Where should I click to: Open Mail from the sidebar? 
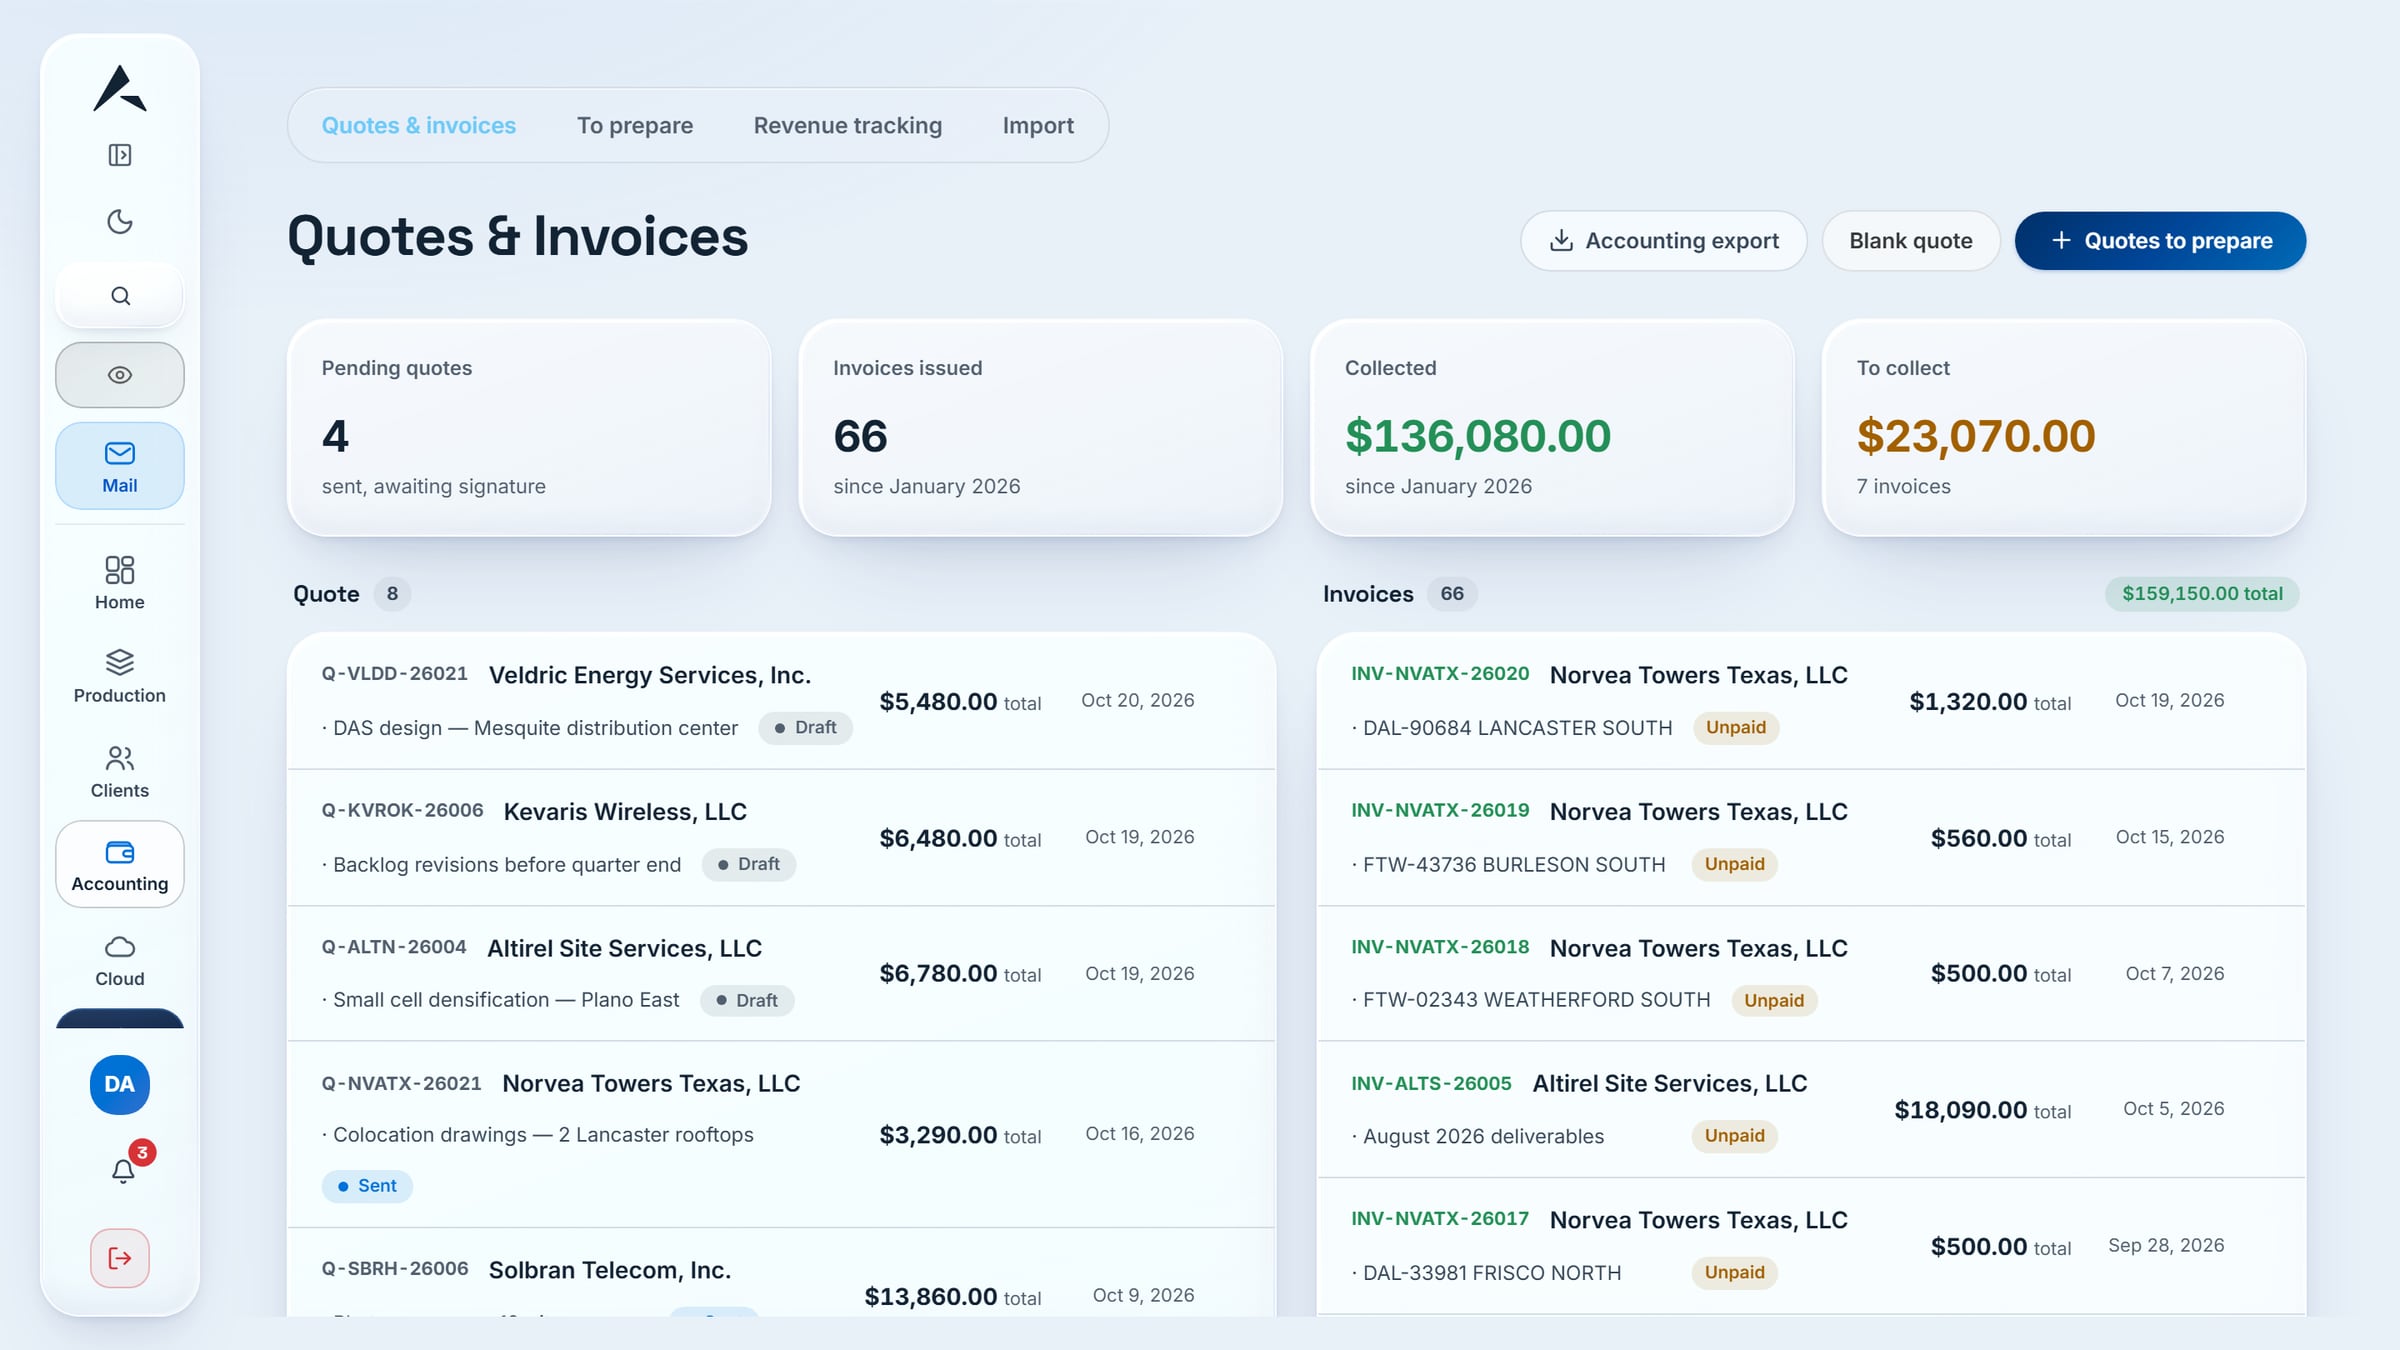(x=120, y=466)
